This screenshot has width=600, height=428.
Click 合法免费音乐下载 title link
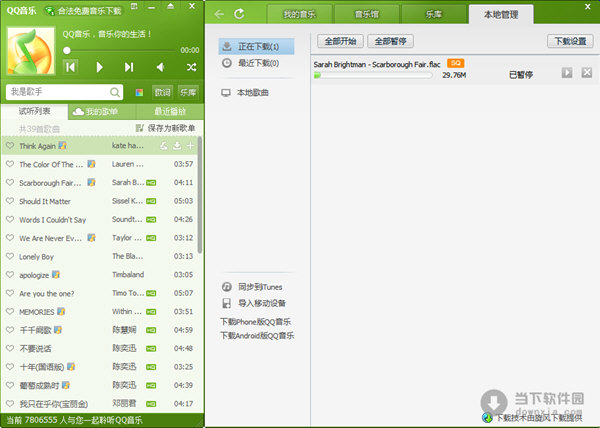pos(83,11)
